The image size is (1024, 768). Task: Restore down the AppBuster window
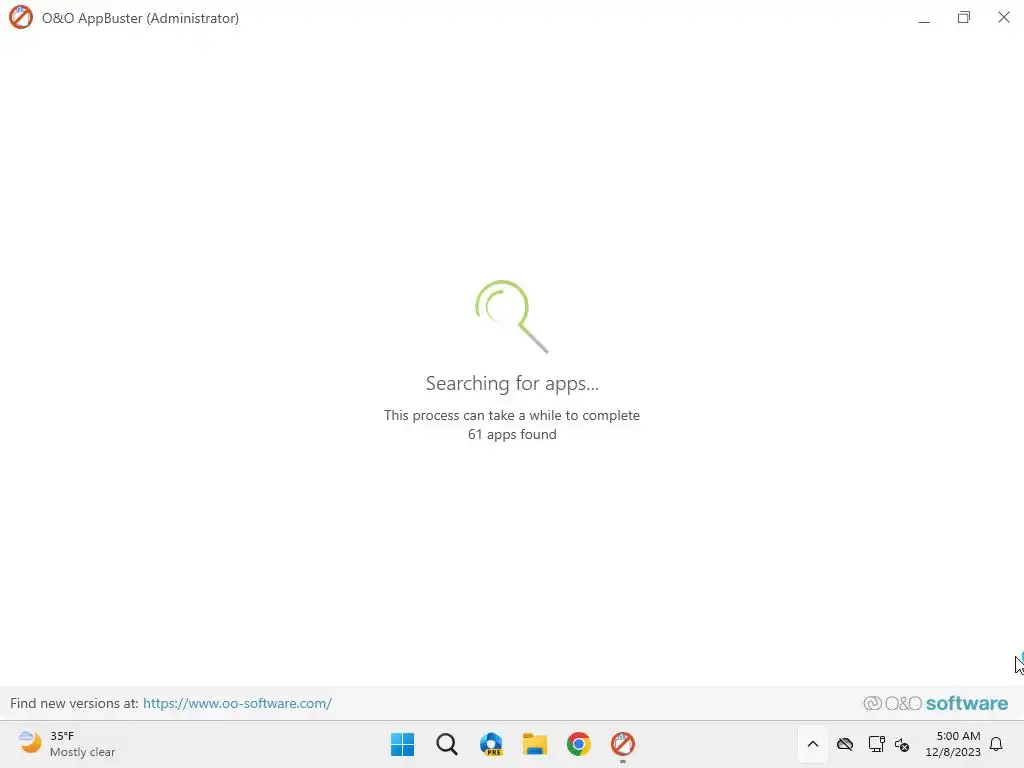point(964,18)
